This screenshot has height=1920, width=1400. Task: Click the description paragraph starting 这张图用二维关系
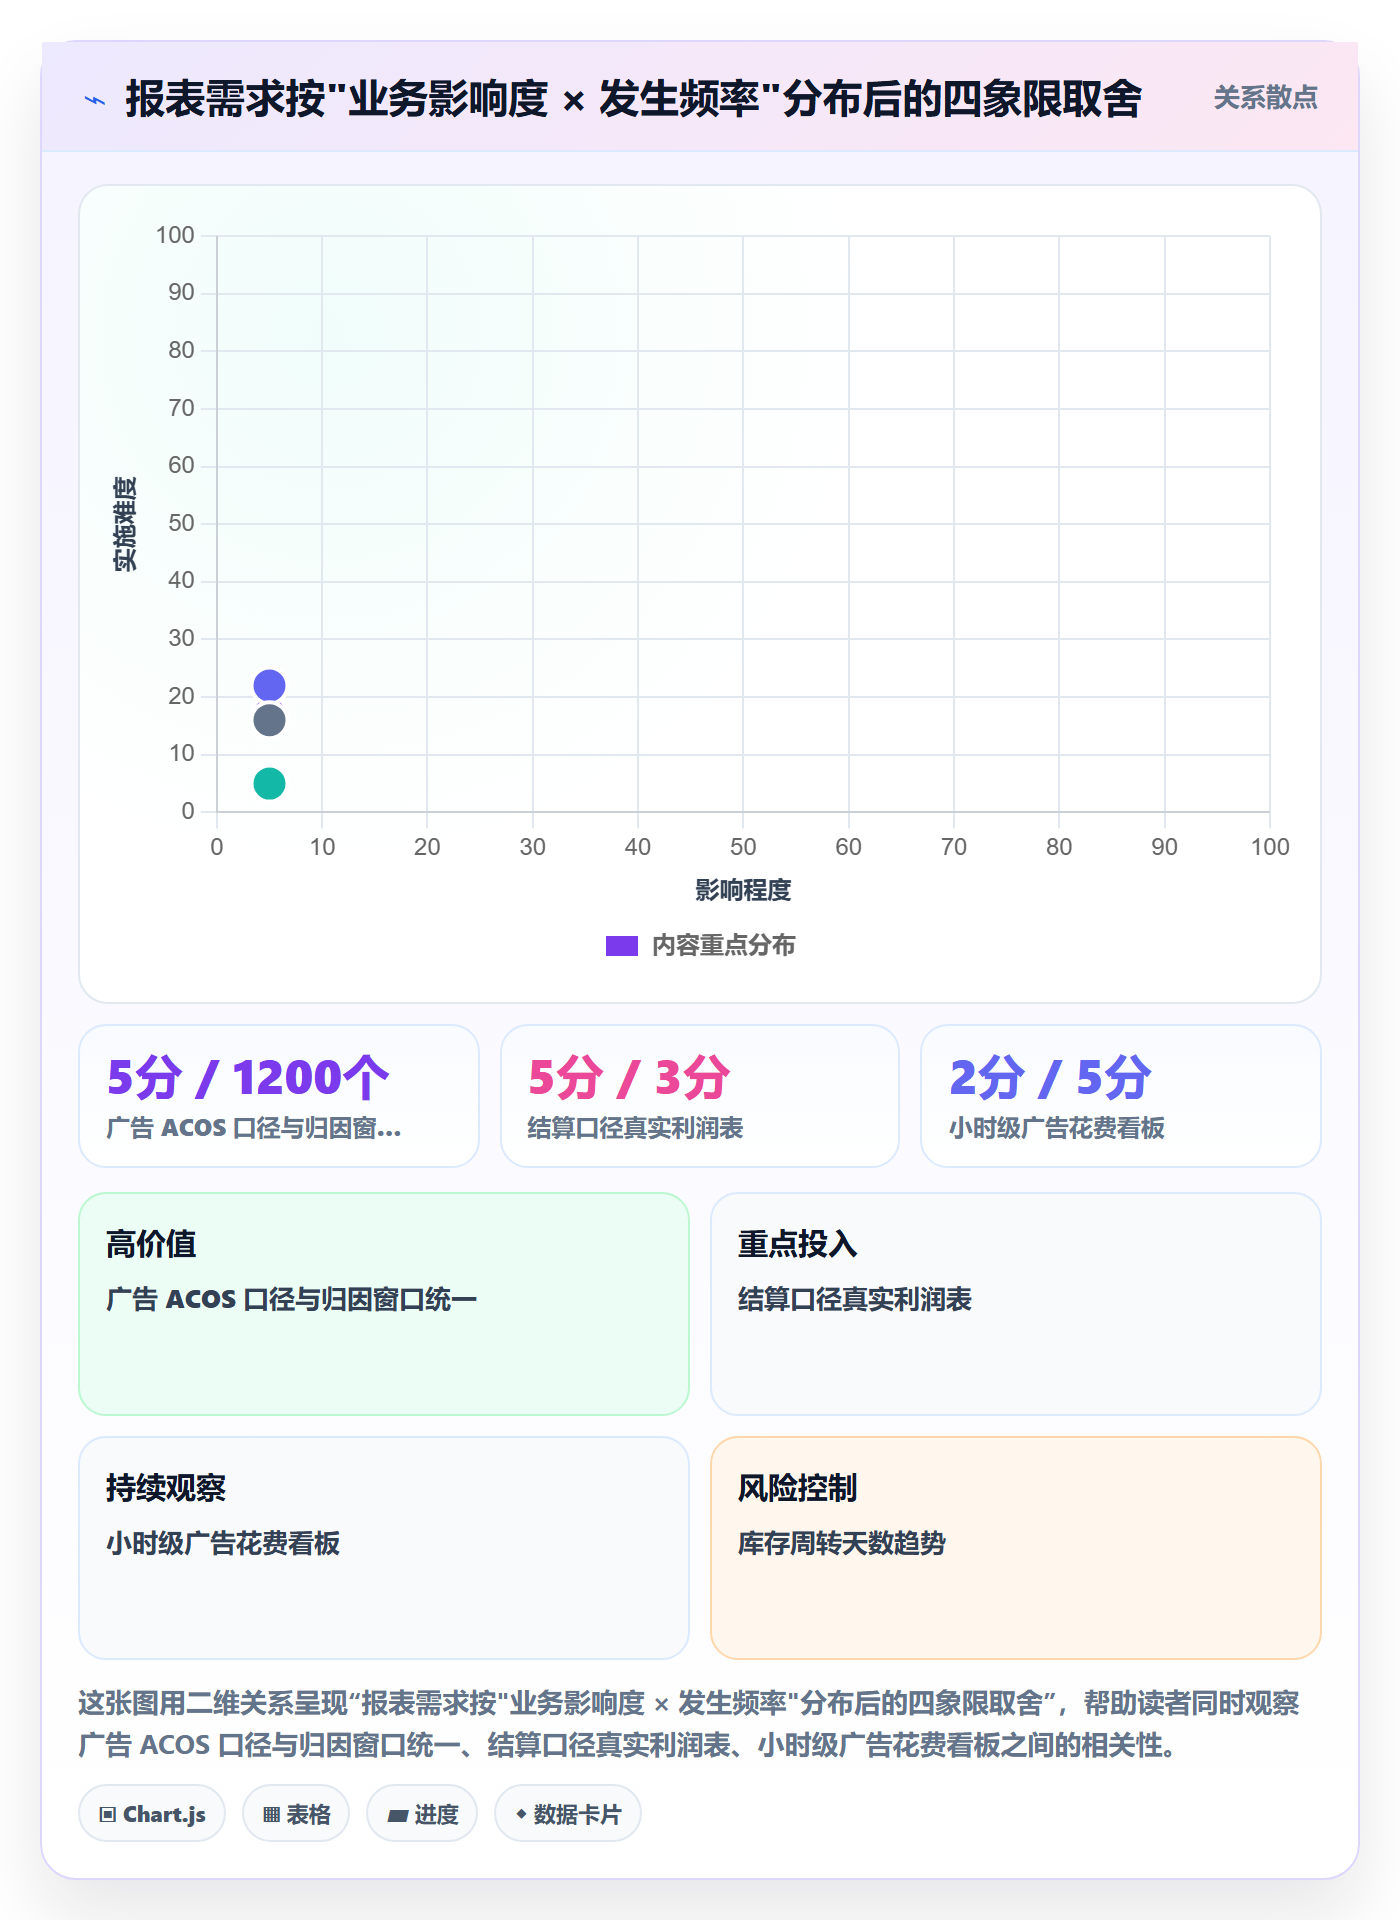pos(689,1724)
